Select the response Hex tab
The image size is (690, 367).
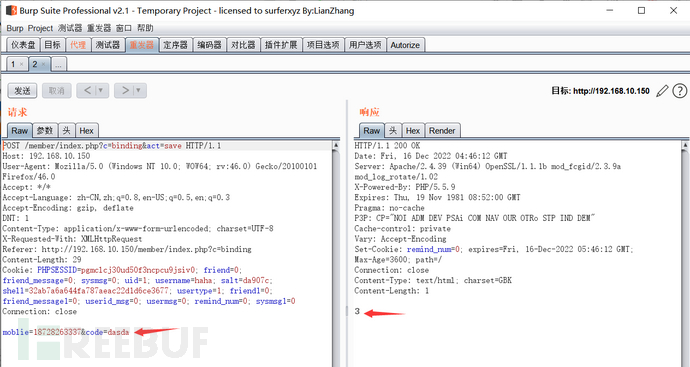(x=413, y=130)
